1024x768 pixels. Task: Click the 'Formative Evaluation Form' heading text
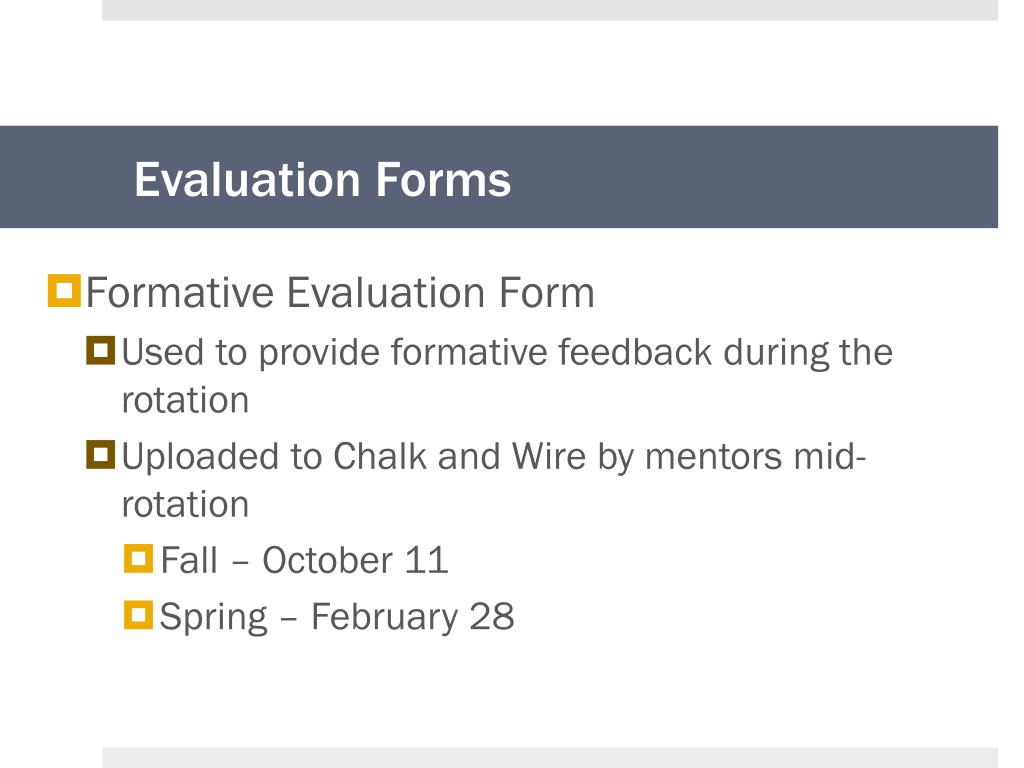[x=340, y=292]
